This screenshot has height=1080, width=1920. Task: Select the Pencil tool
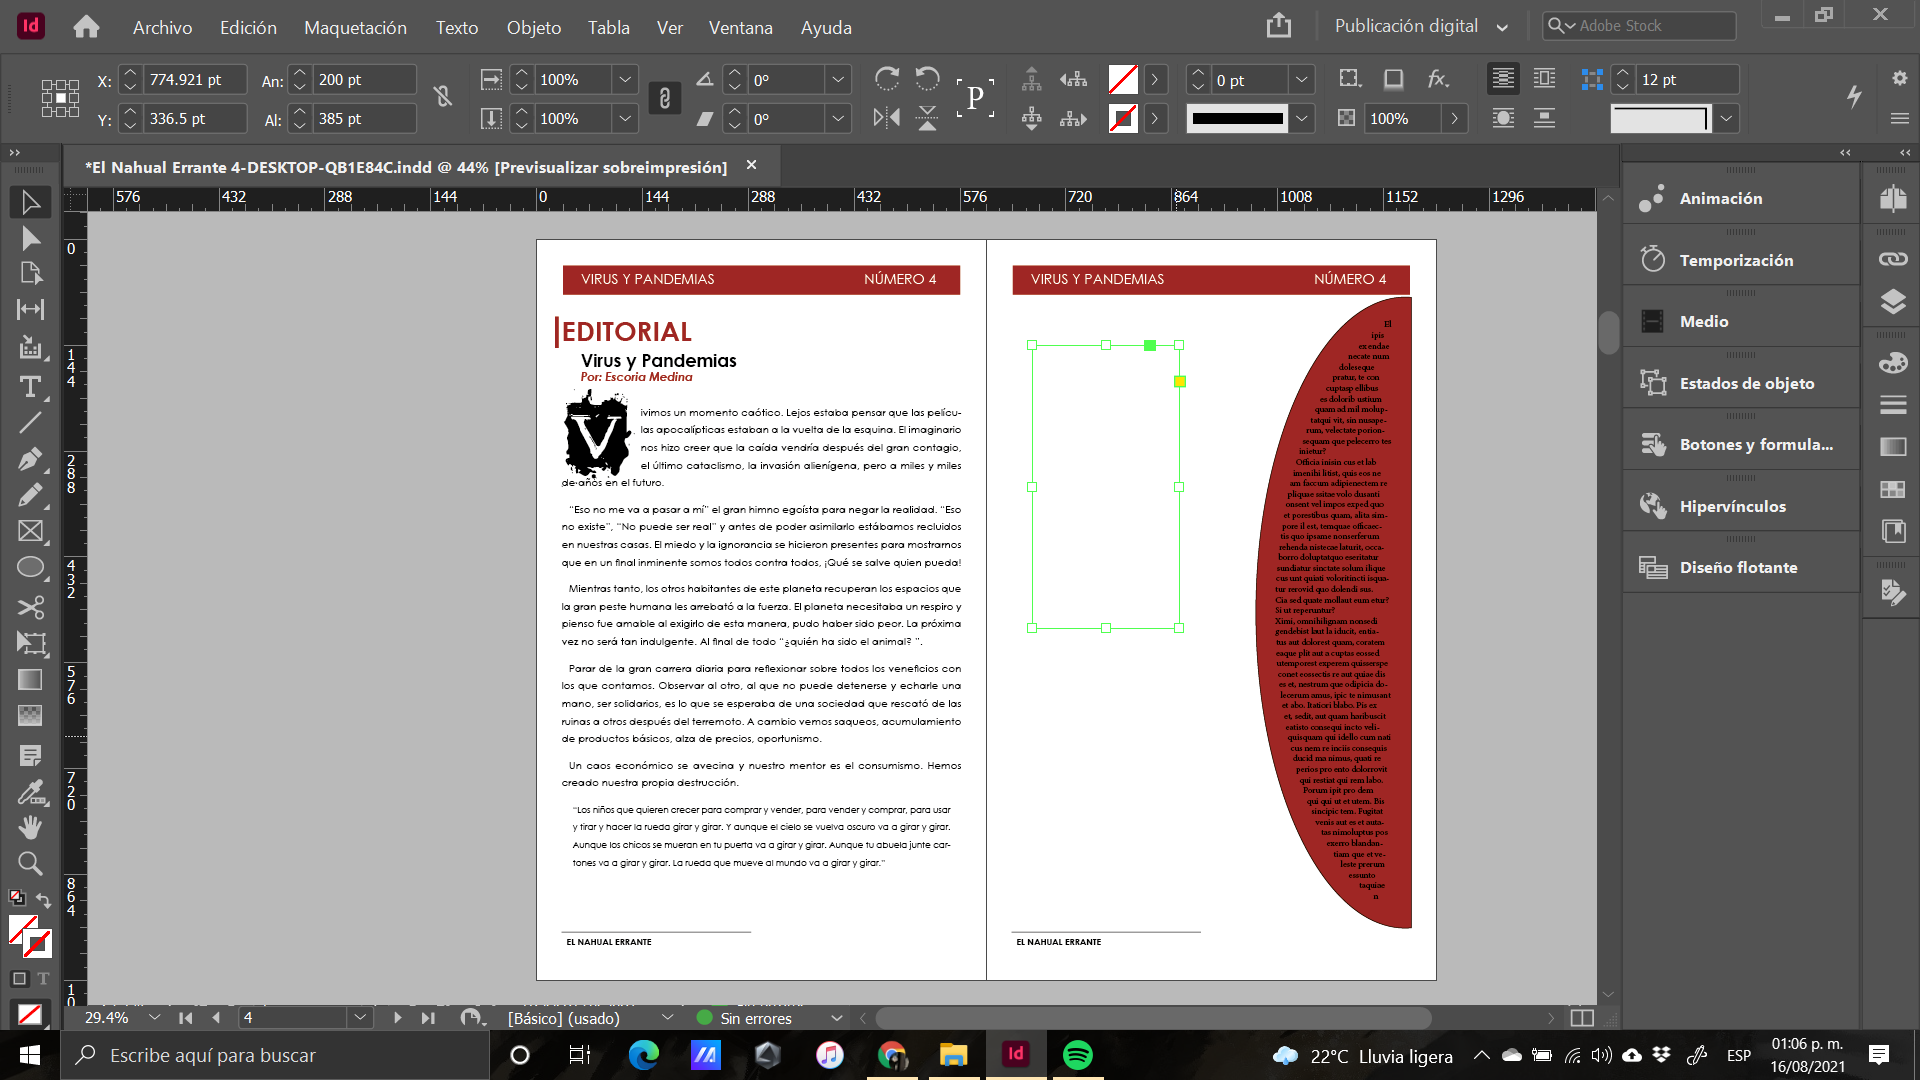30,495
